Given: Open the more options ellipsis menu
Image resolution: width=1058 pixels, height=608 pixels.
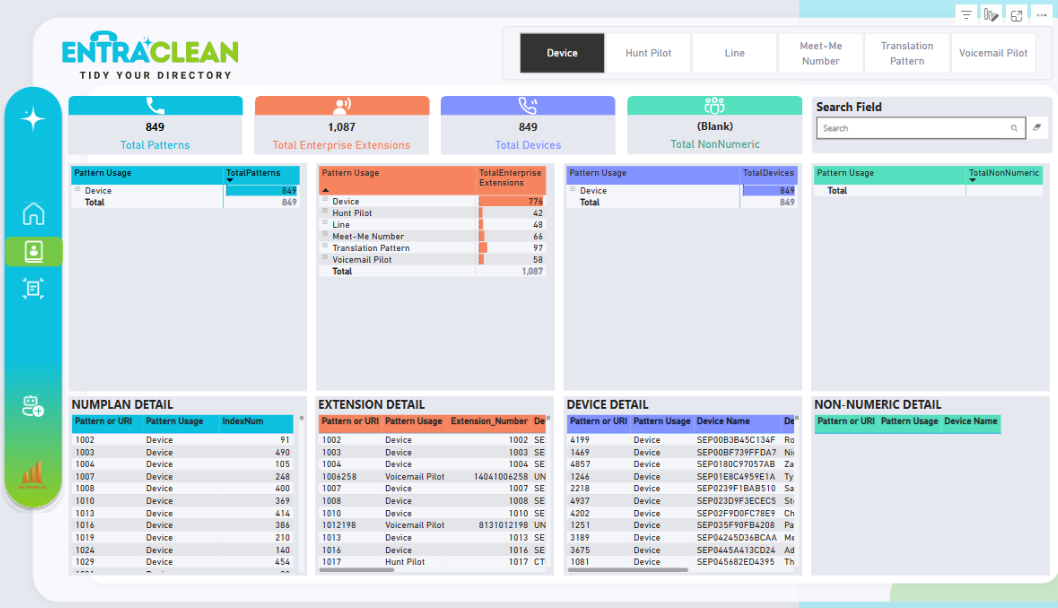Looking at the screenshot, I should click(1041, 15).
